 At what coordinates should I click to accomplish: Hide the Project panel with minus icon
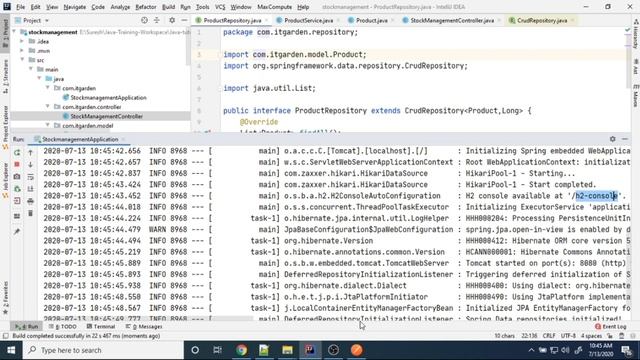click(x=184, y=20)
